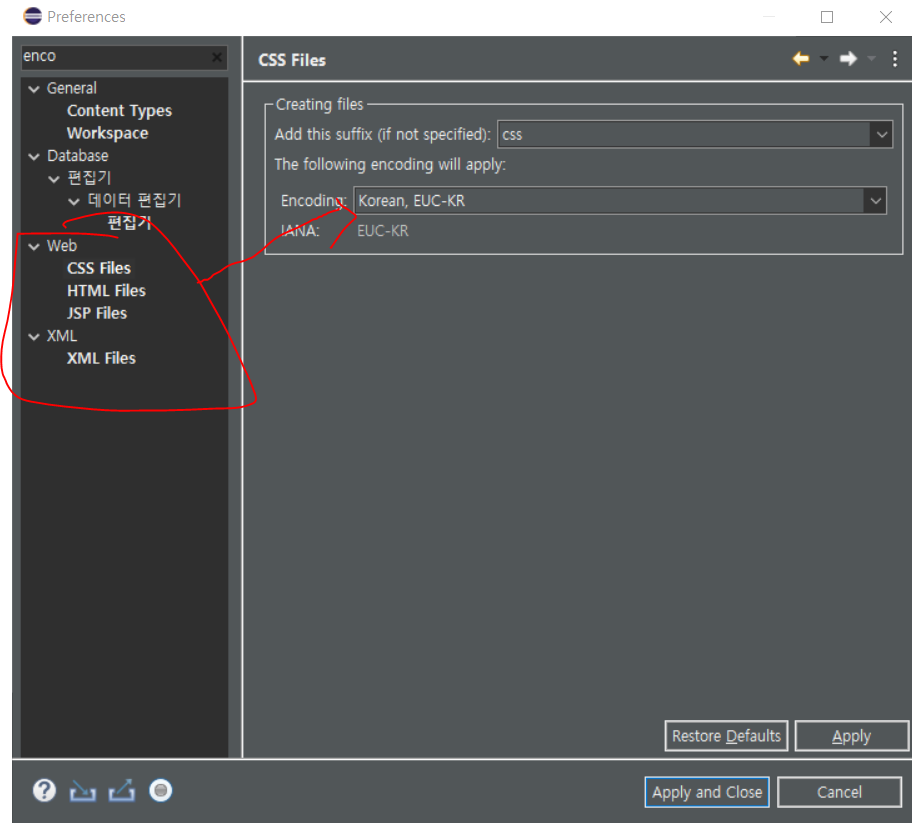Open the Encoding dropdown list
912x823 pixels.
pos(875,201)
